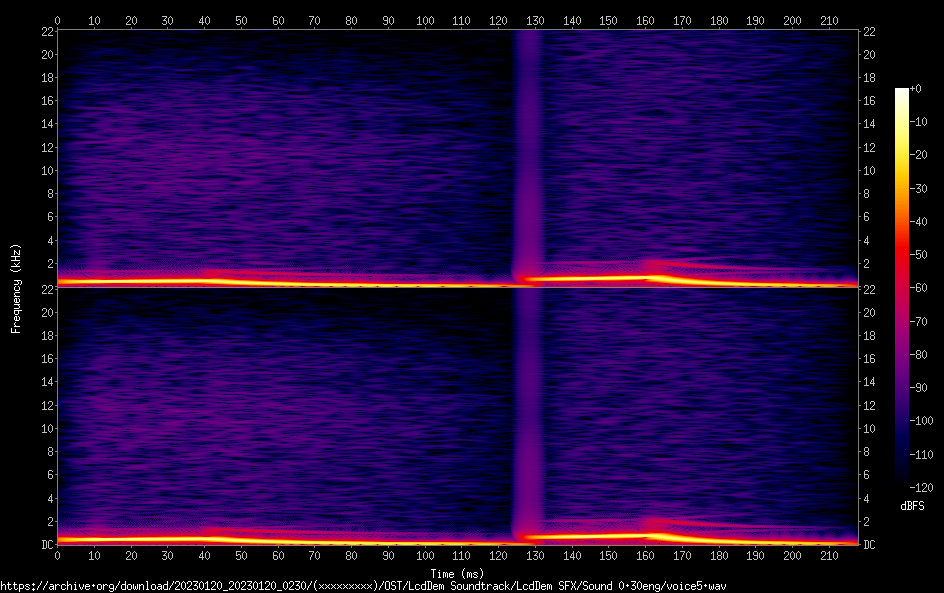Select the +0 label atop the color scale
Viewport: 944px width, 593px height.
(915, 89)
